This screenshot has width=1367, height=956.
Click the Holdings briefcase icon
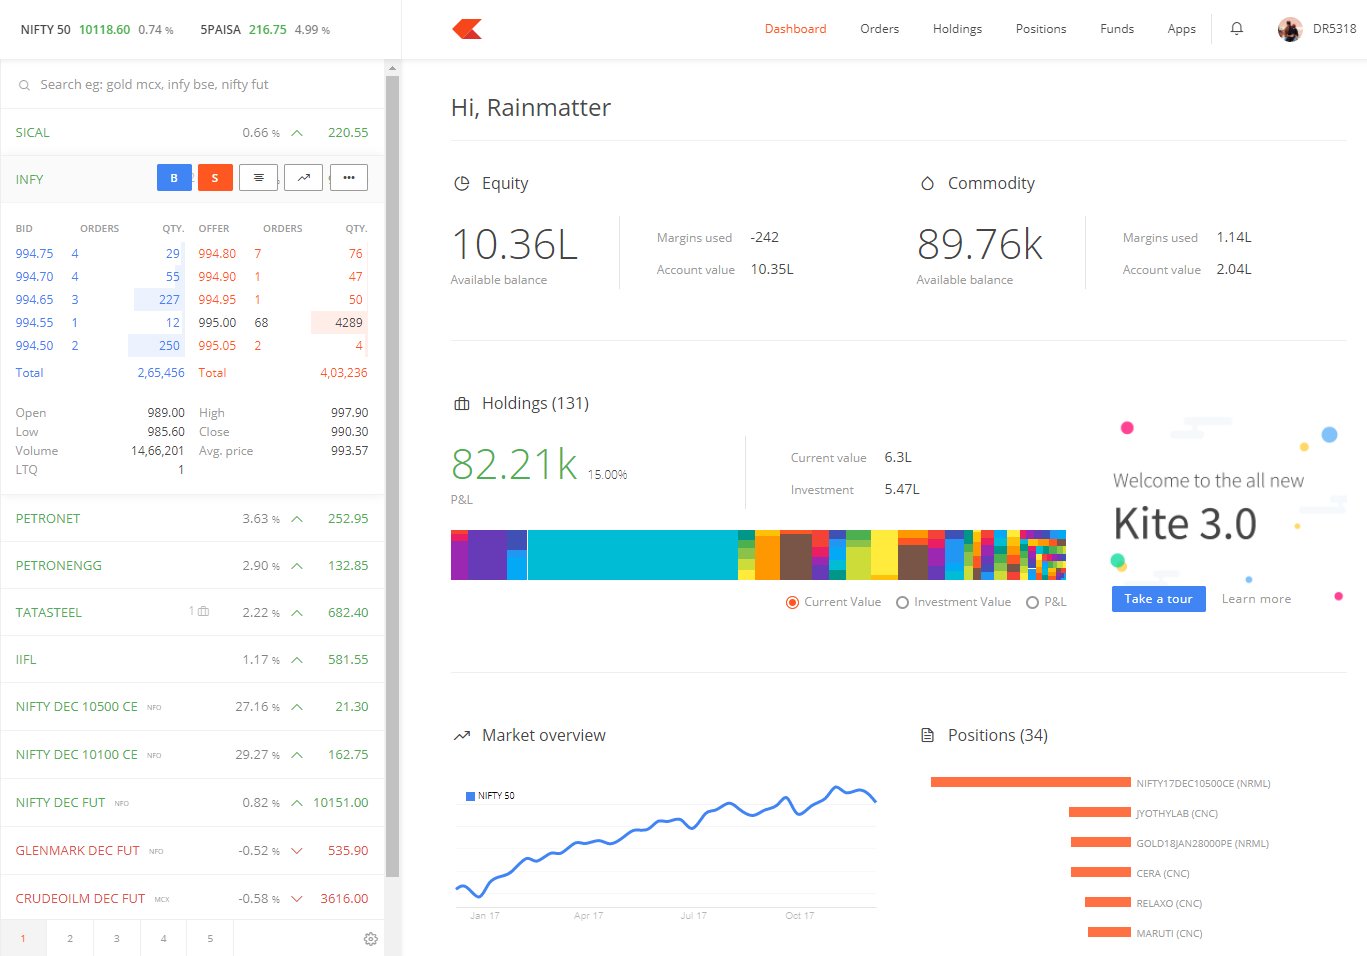point(462,404)
